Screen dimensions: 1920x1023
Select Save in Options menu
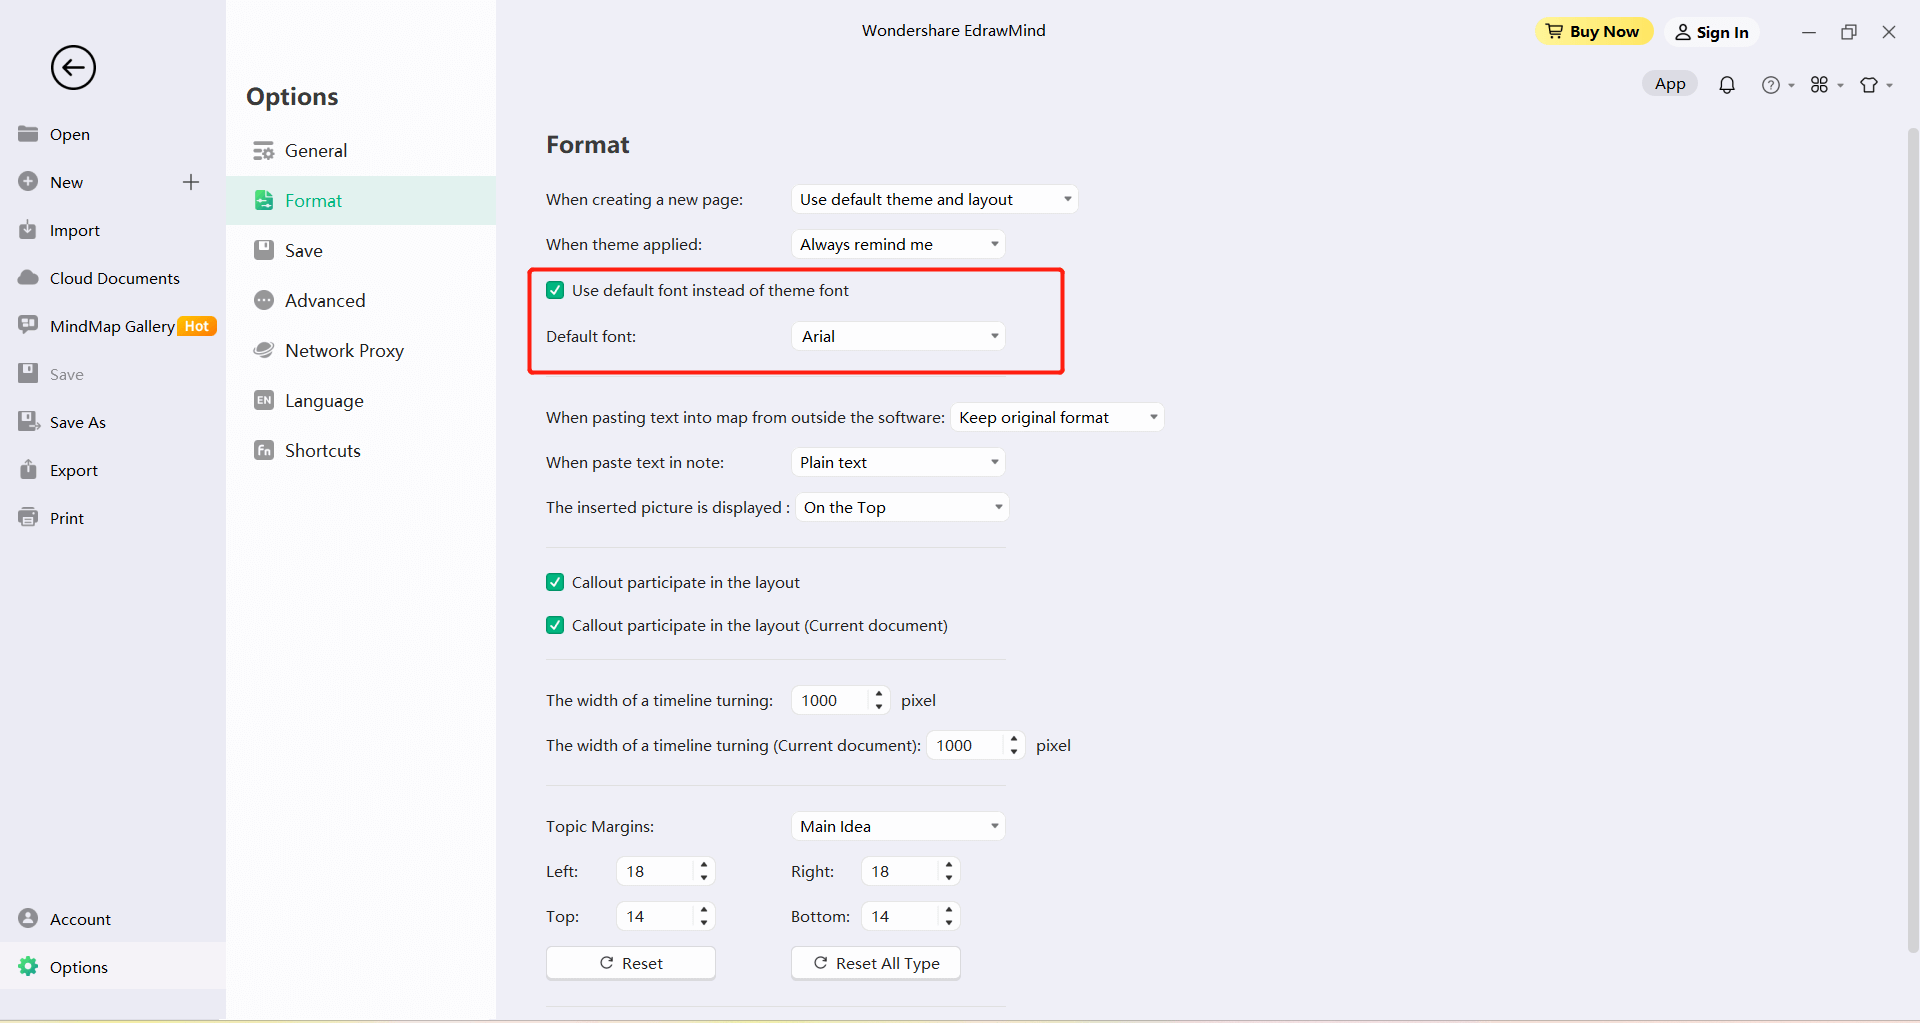[361, 250]
